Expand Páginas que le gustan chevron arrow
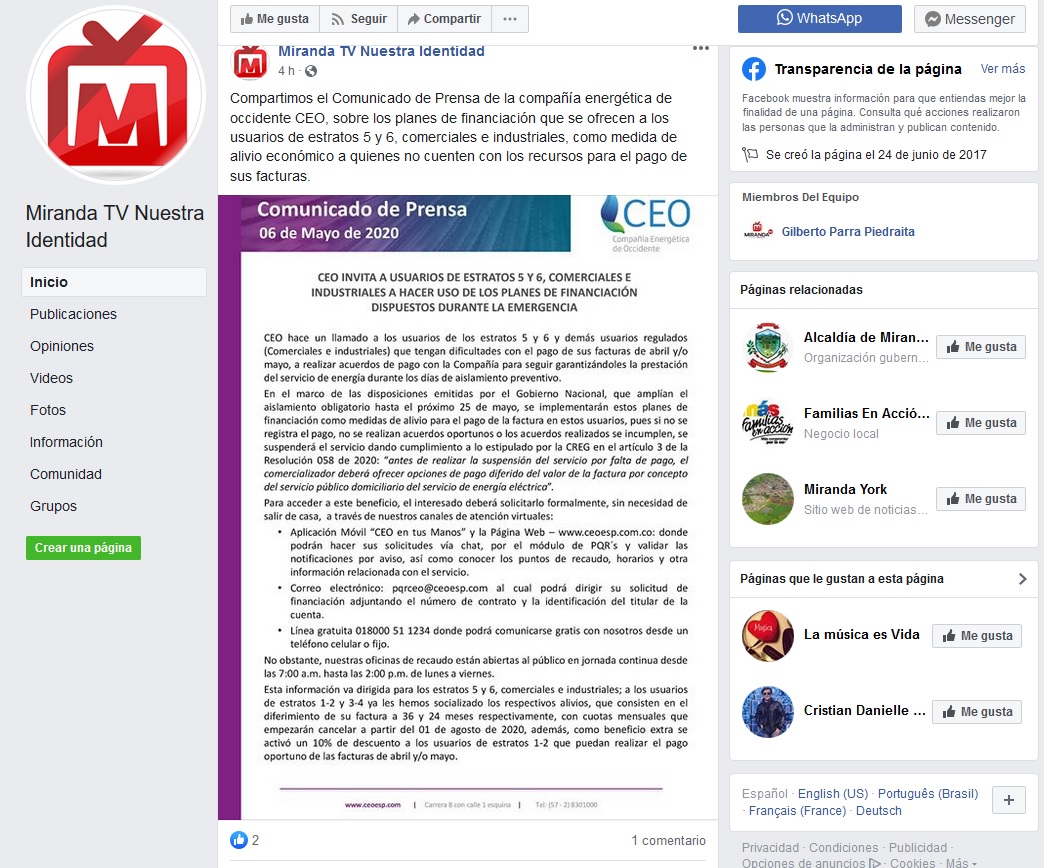 click(x=1023, y=579)
